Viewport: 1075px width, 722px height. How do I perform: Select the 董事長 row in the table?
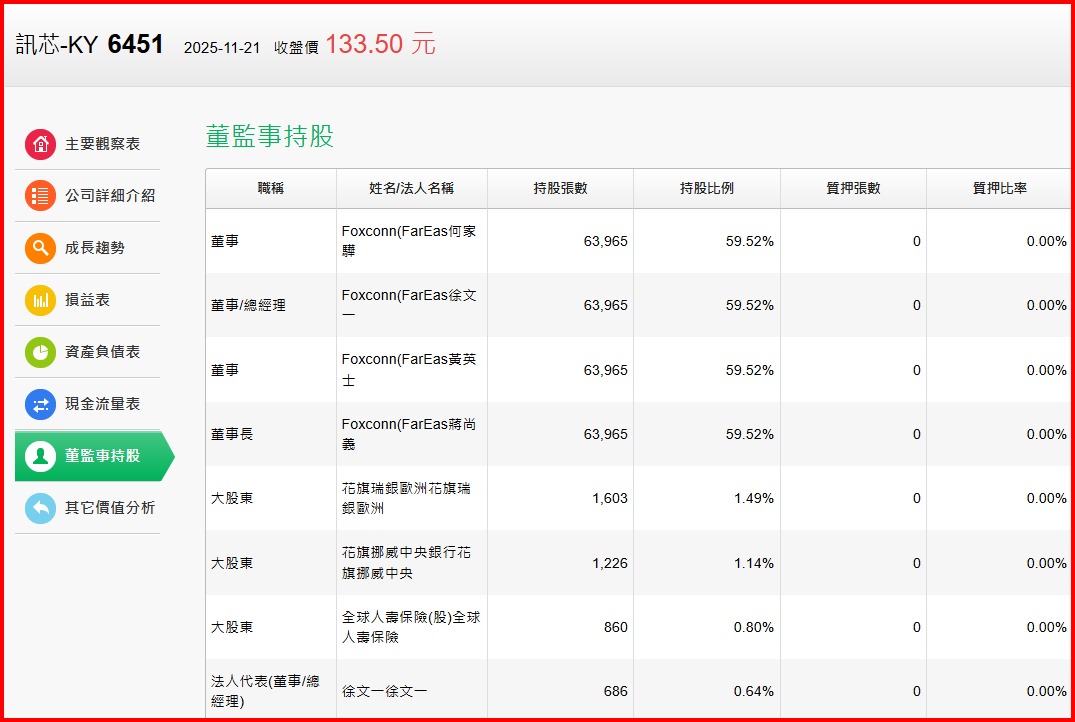pos(232,434)
